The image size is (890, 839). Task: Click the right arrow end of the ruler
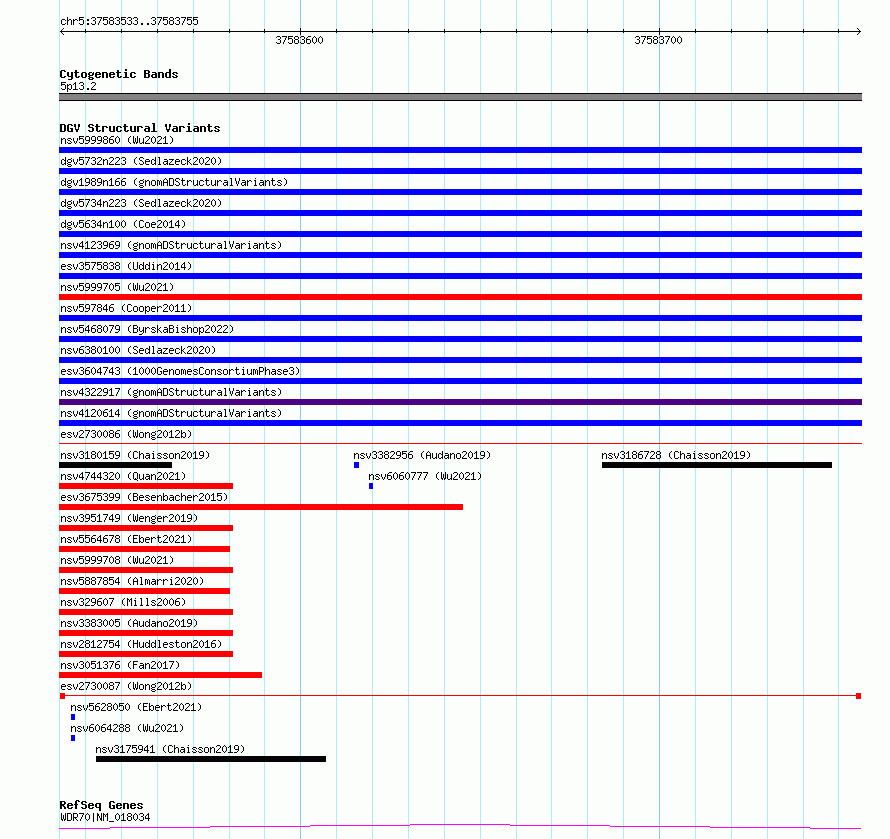(858, 31)
